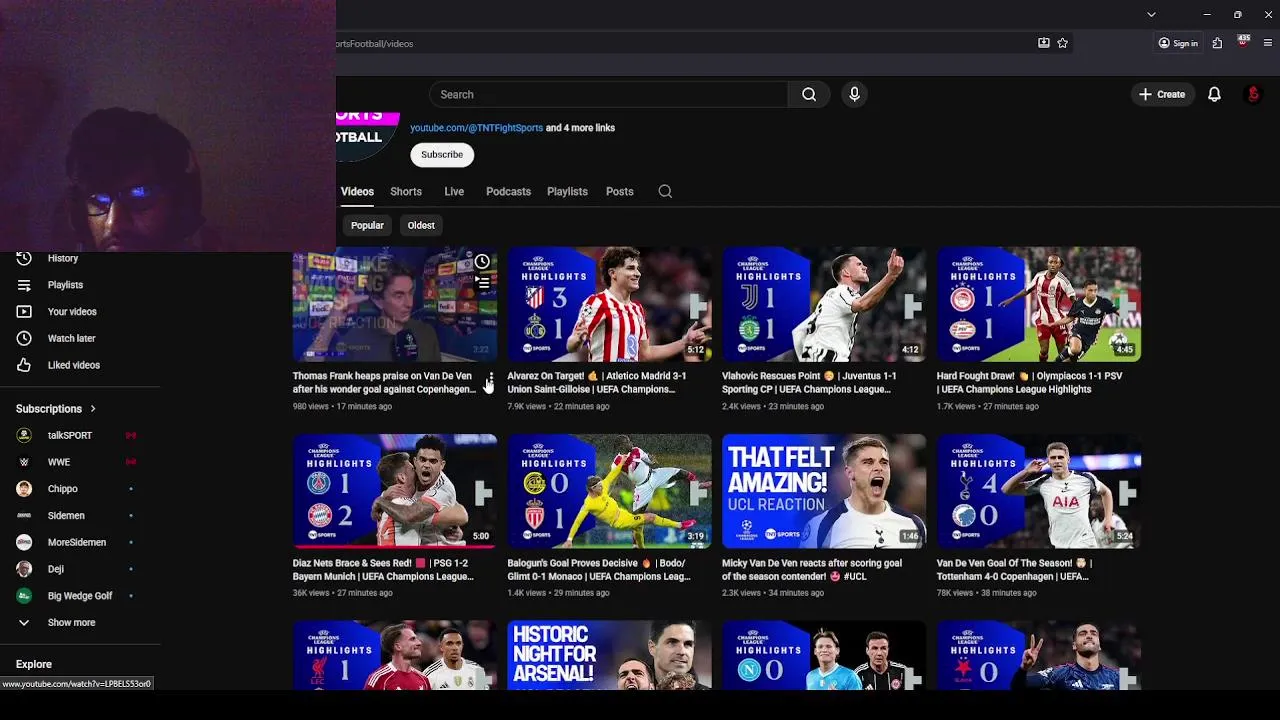Viewport: 1280px width, 720px height.
Task: Click the install app icon in address bar
Action: pyautogui.click(x=1043, y=43)
